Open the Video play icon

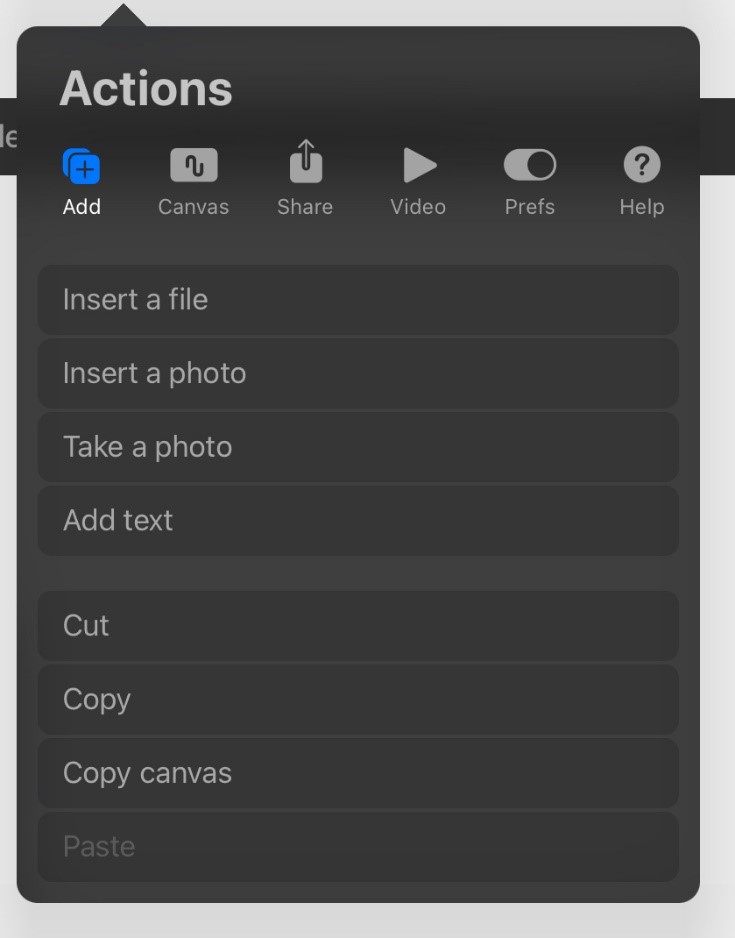click(418, 165)
